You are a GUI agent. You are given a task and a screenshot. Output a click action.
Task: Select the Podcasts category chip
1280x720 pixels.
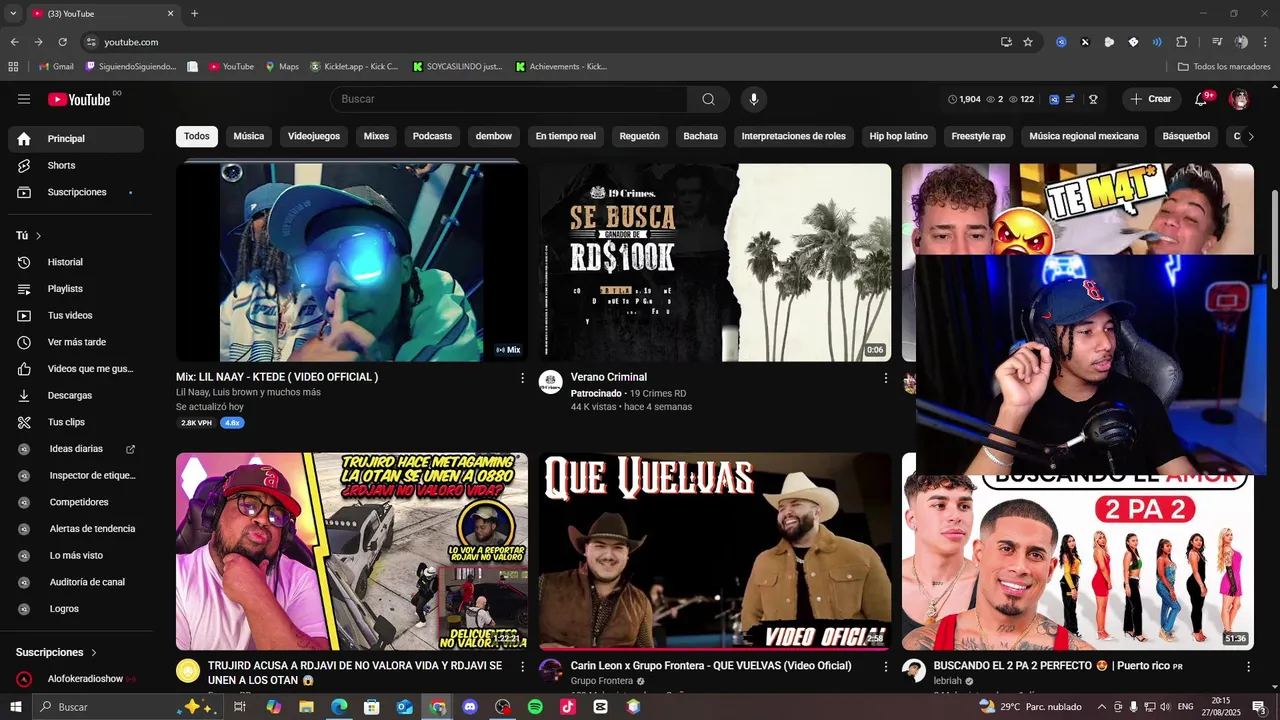click(x=433, y=136)
